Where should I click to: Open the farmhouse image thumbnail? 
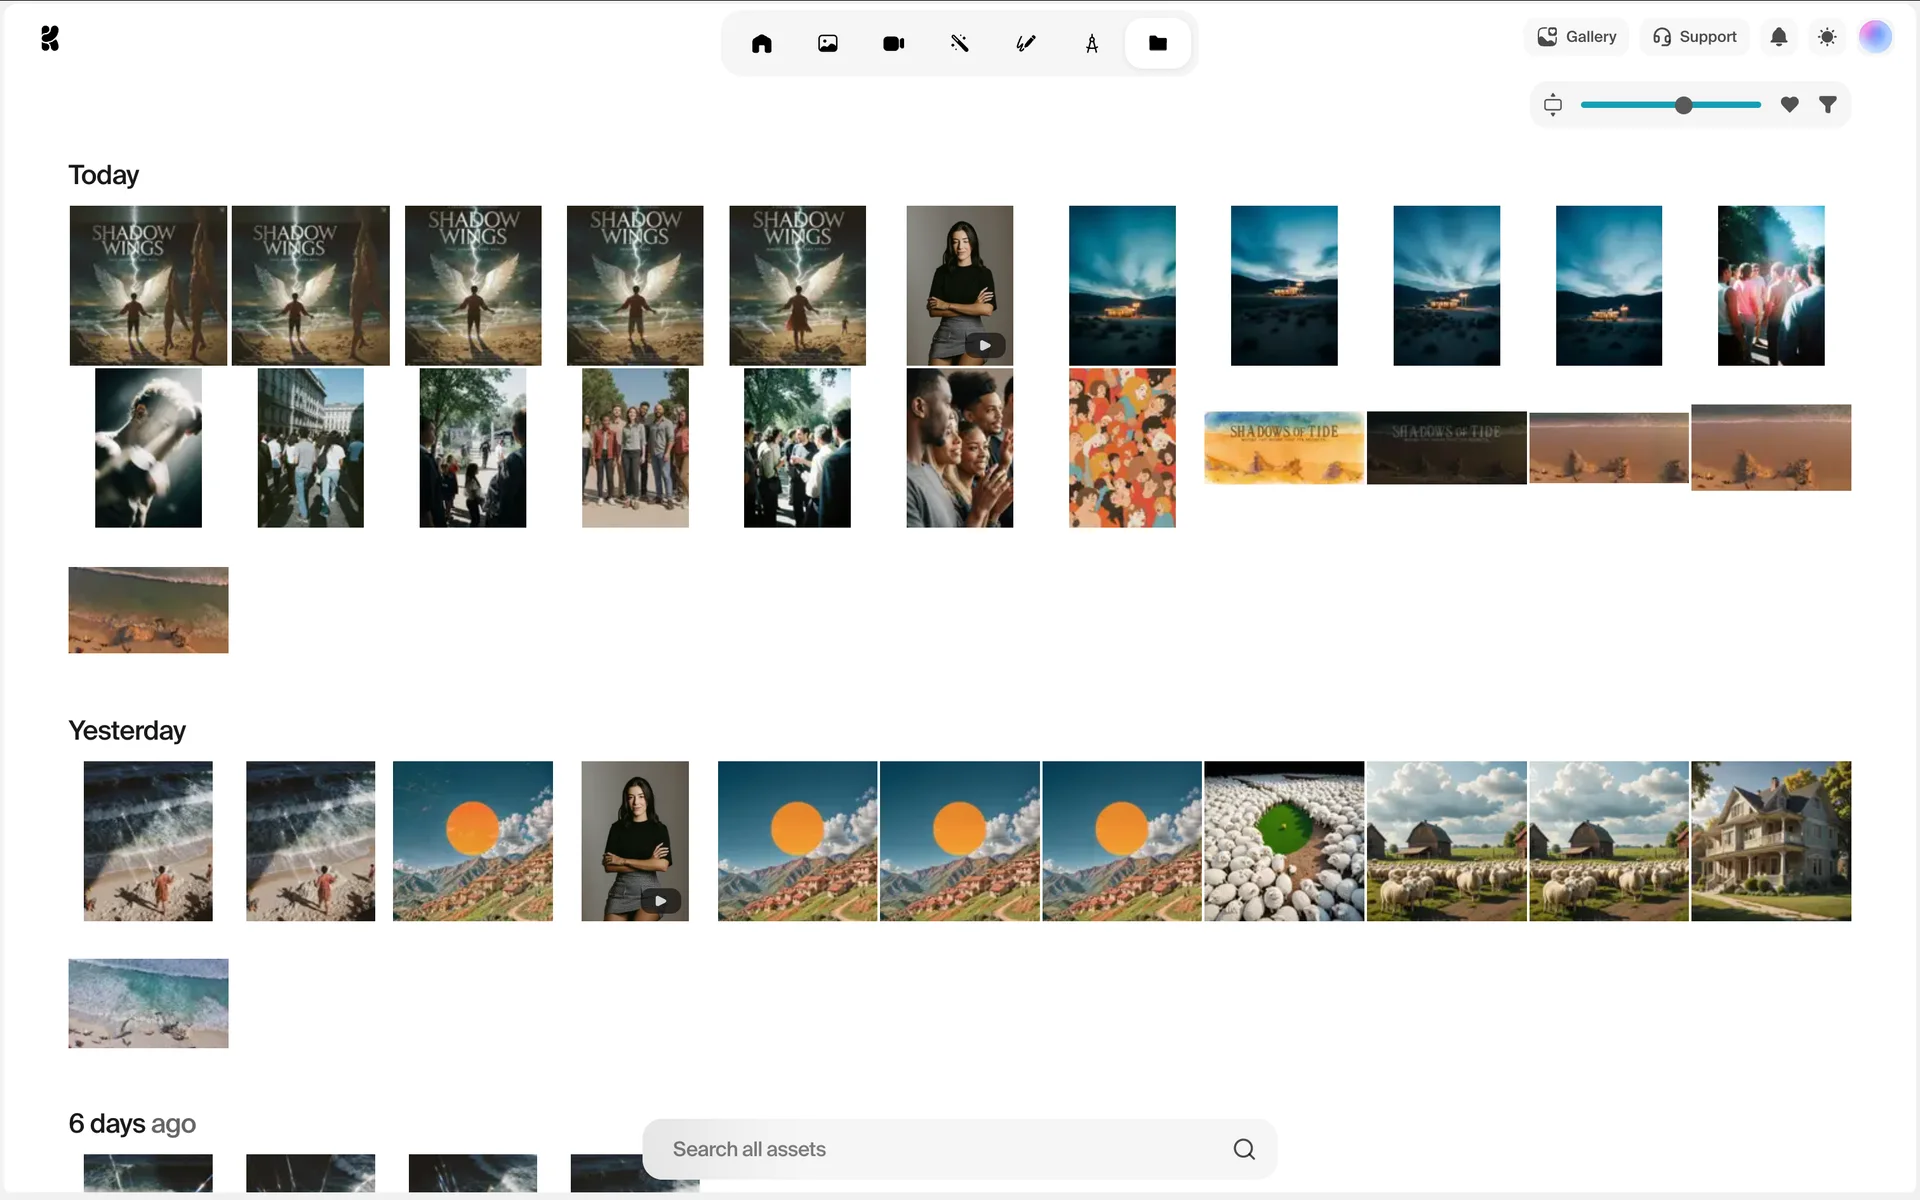(x=1770, y=841)
